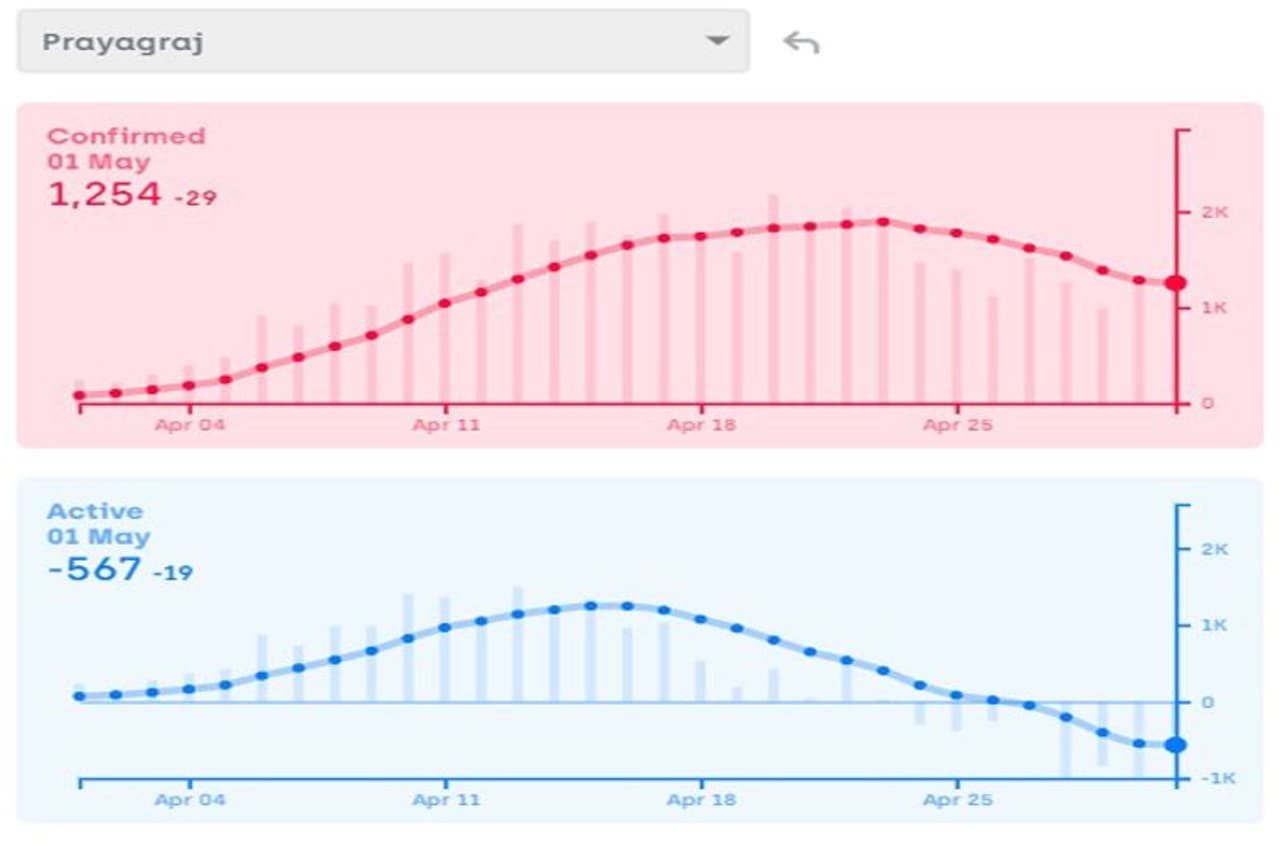Click Apr 18 label on Active chart axis
Viewport: 1280px width, 845px height.
pos(701,800)
